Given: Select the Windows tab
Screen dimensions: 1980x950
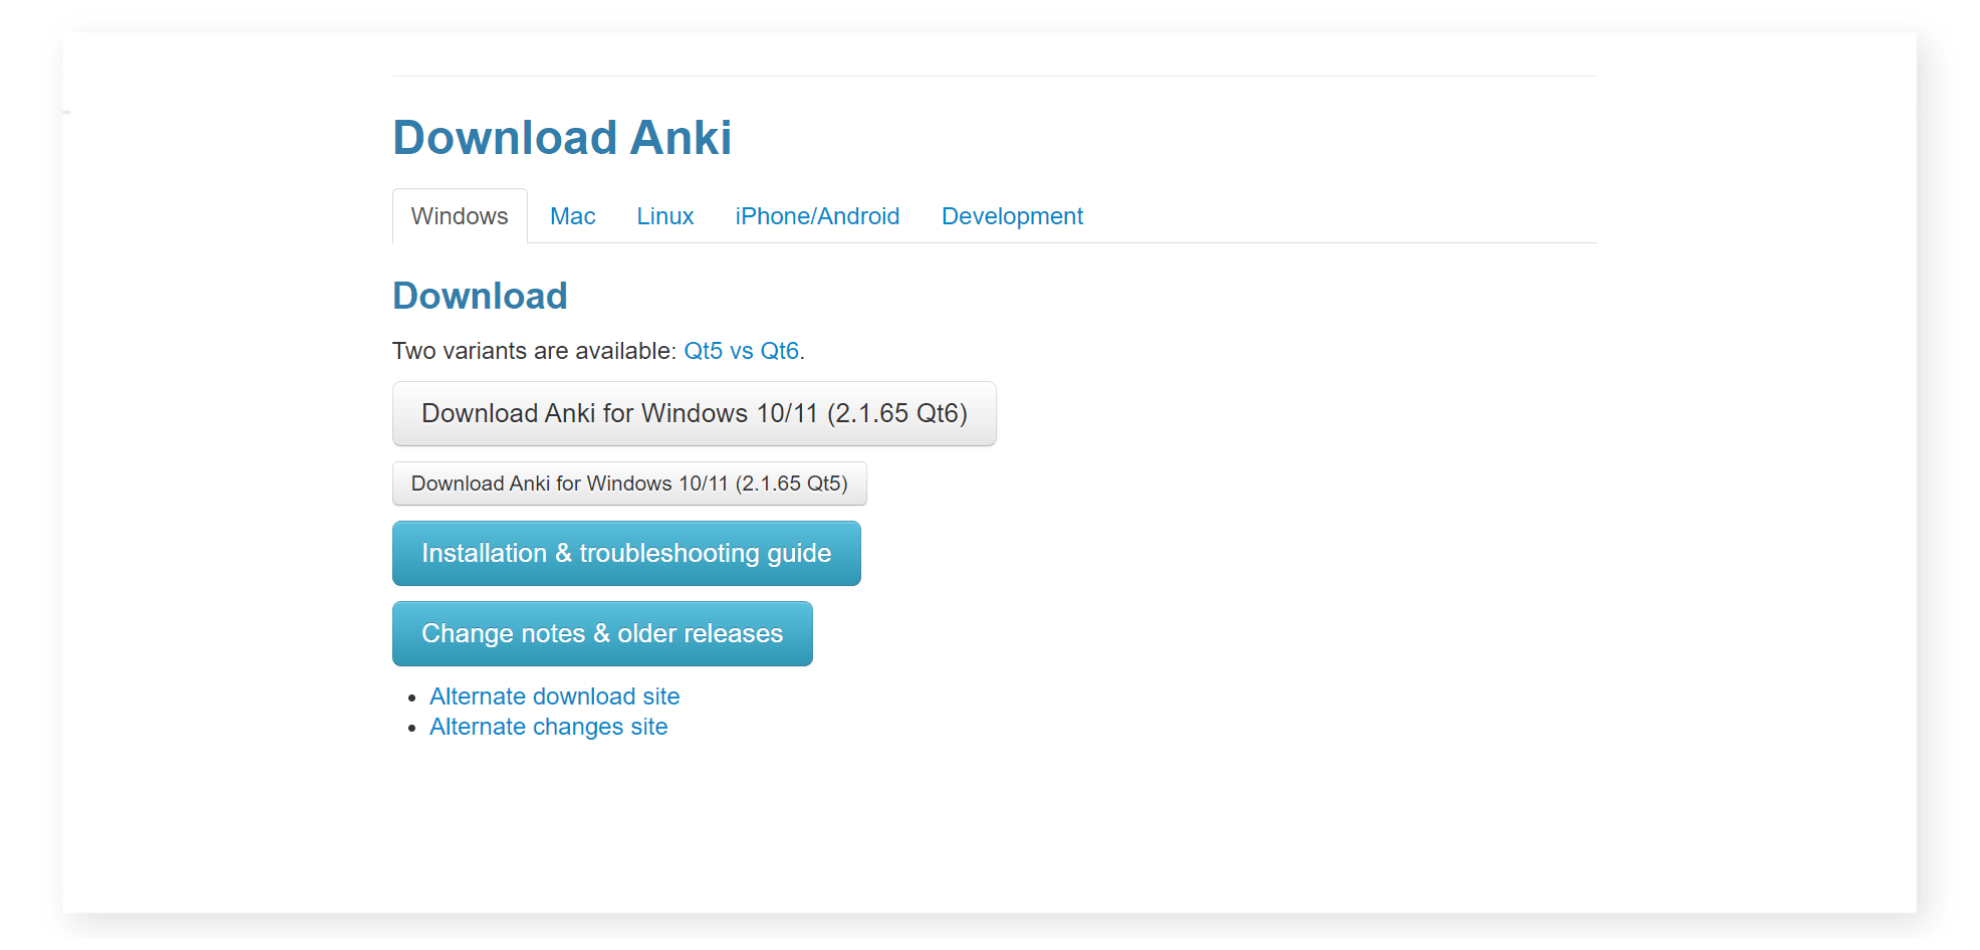Looking at the screenshot, I should coord(459,216).
